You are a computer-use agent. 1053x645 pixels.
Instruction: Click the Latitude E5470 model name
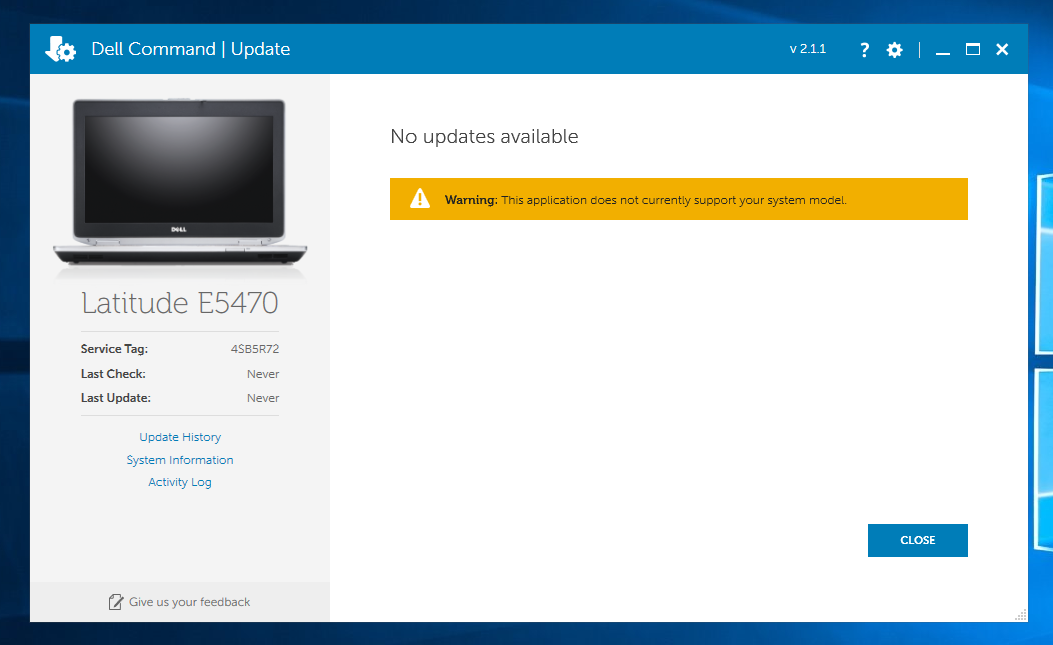pos(180,303)
